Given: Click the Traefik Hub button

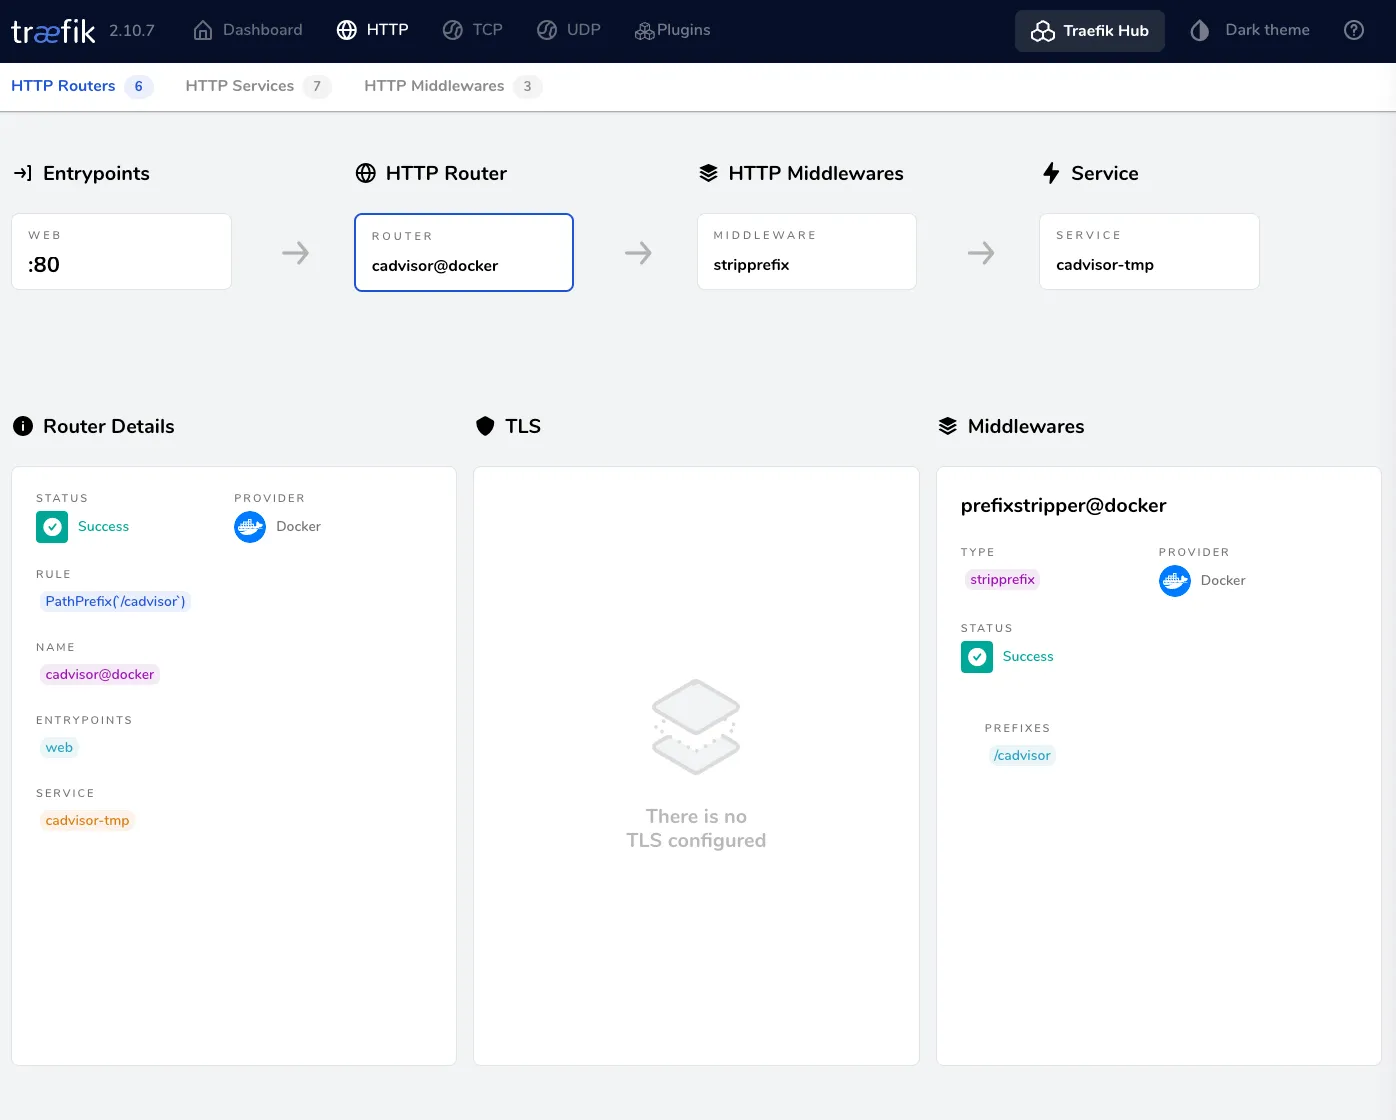Looking at the screenshot, I should 1089,31.
